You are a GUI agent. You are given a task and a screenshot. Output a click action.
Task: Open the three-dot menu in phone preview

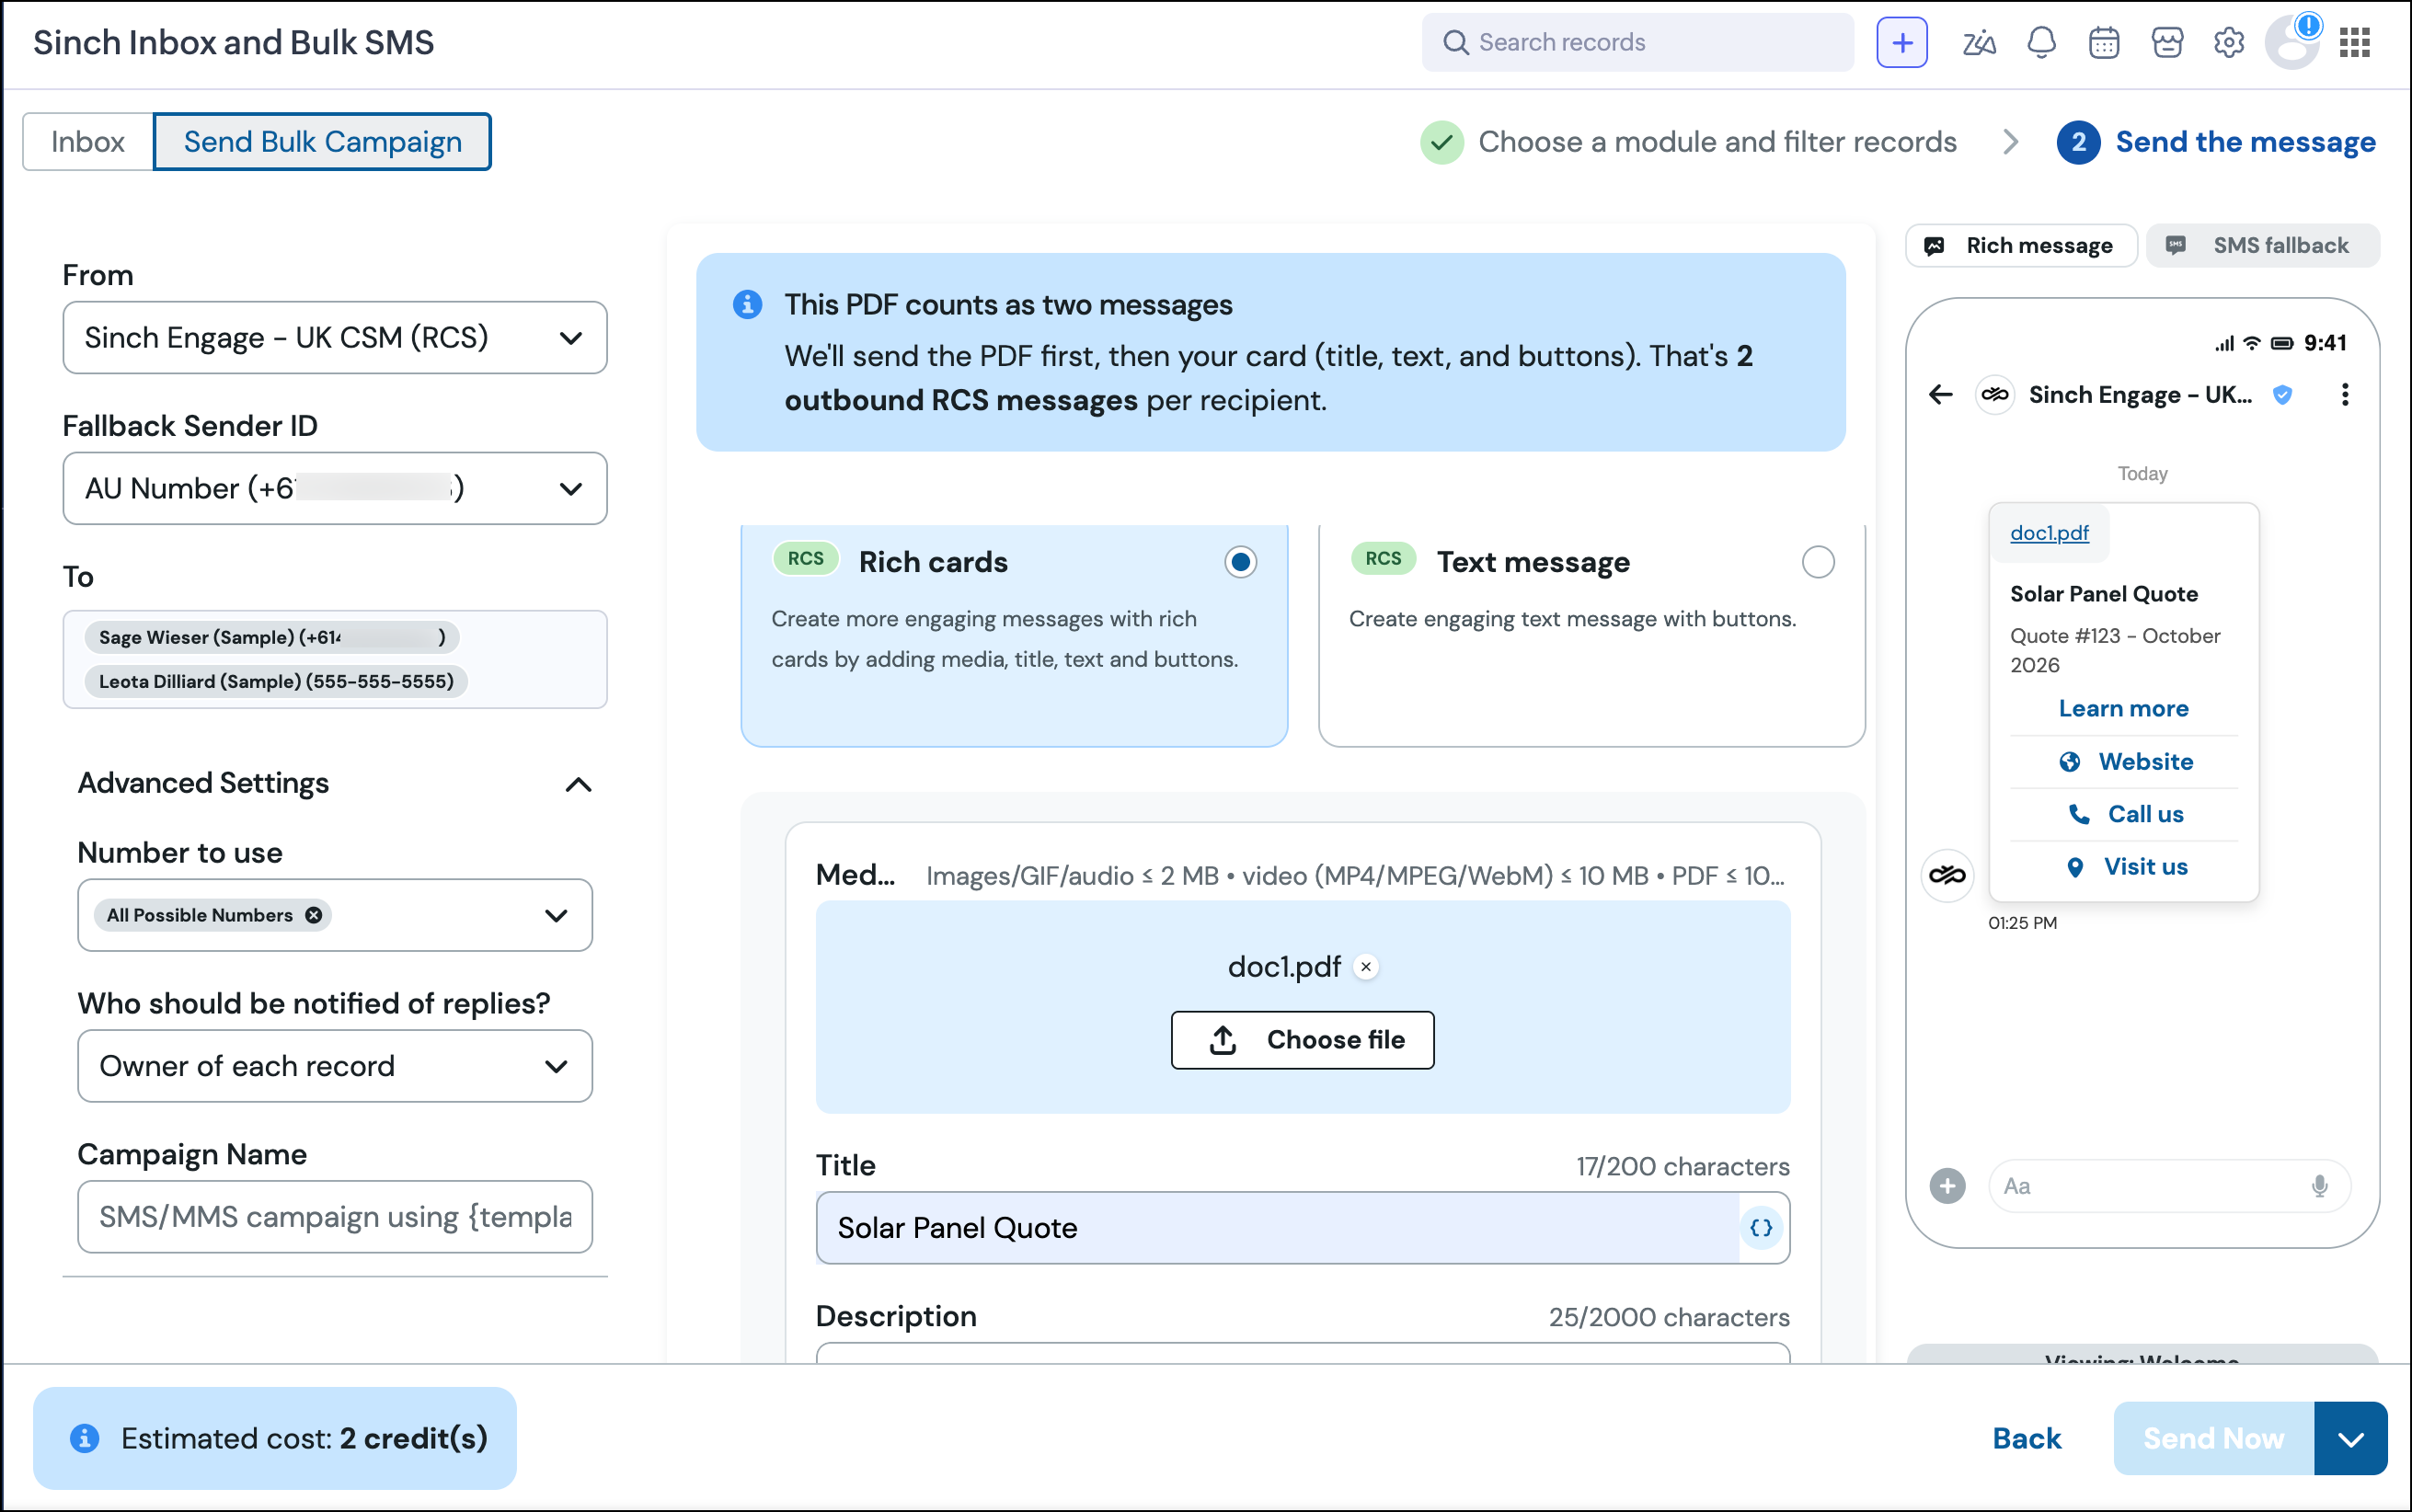click(2344, 394)
